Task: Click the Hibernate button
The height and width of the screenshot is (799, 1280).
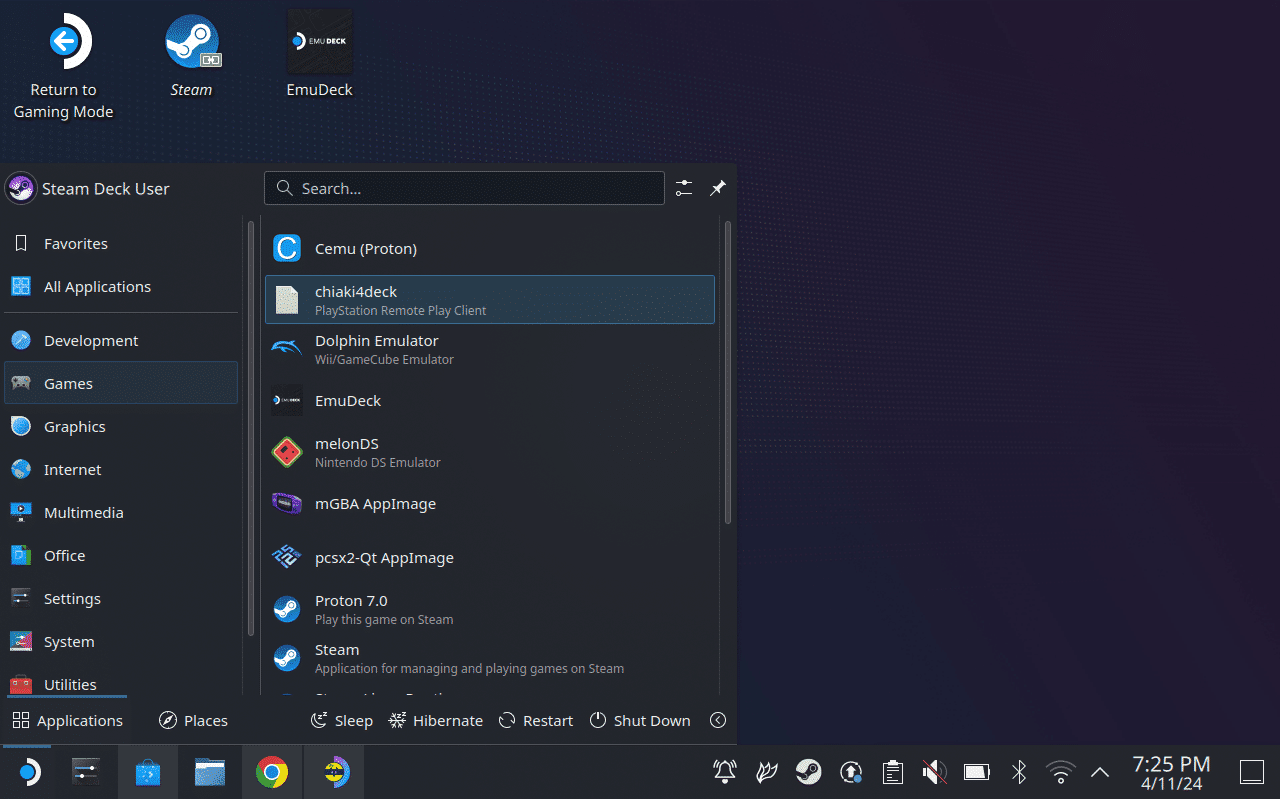Action: [436, 721]
